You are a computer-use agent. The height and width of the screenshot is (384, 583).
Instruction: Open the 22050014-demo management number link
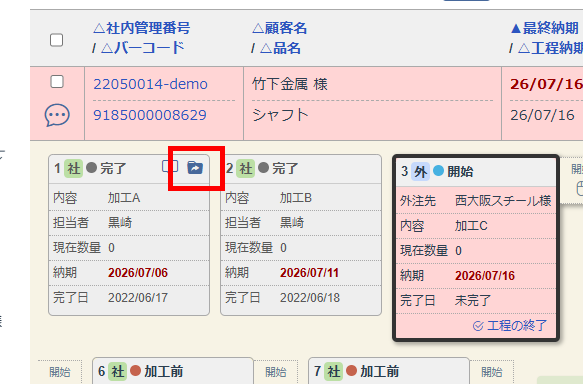coord(150,84)
